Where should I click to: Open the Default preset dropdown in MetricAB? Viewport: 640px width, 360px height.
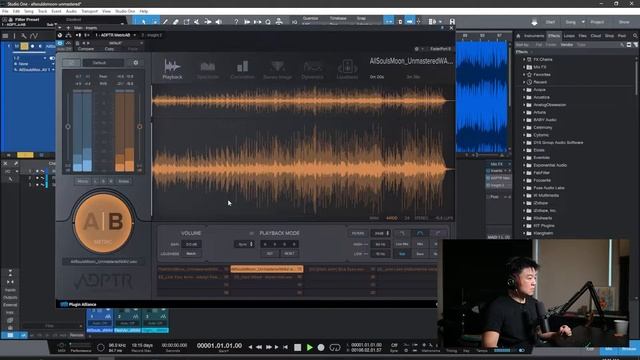pos(103,63)
